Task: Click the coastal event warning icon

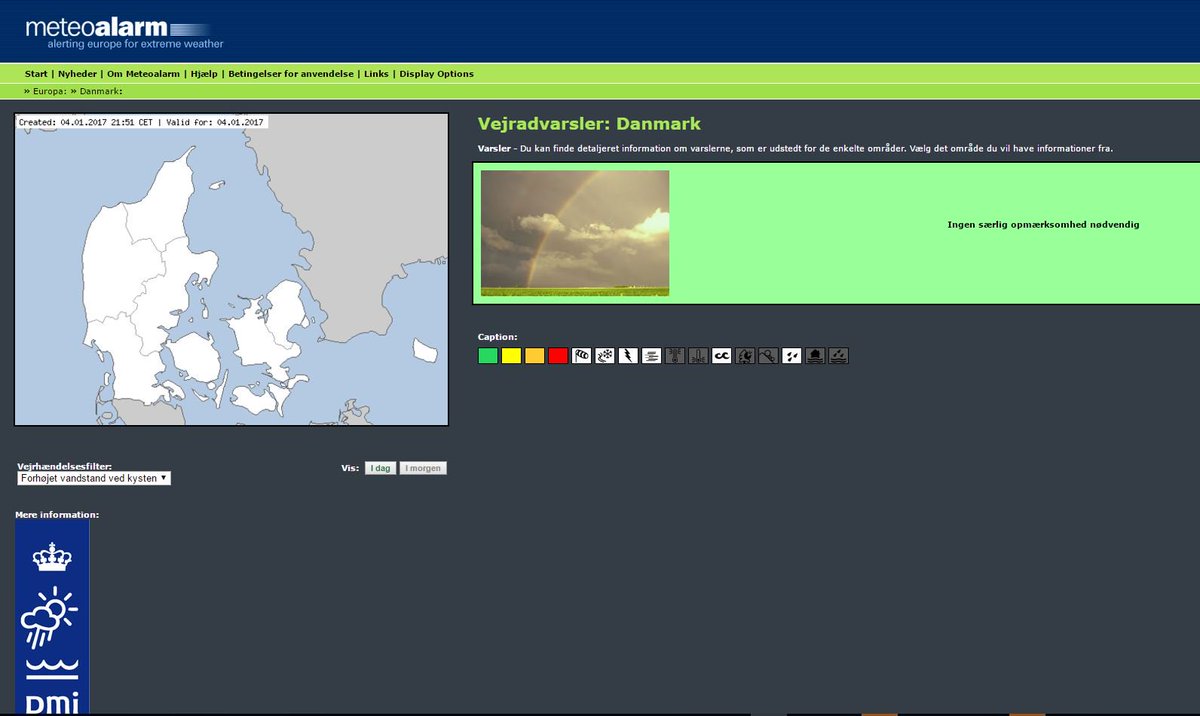Action: coord(720,355)
